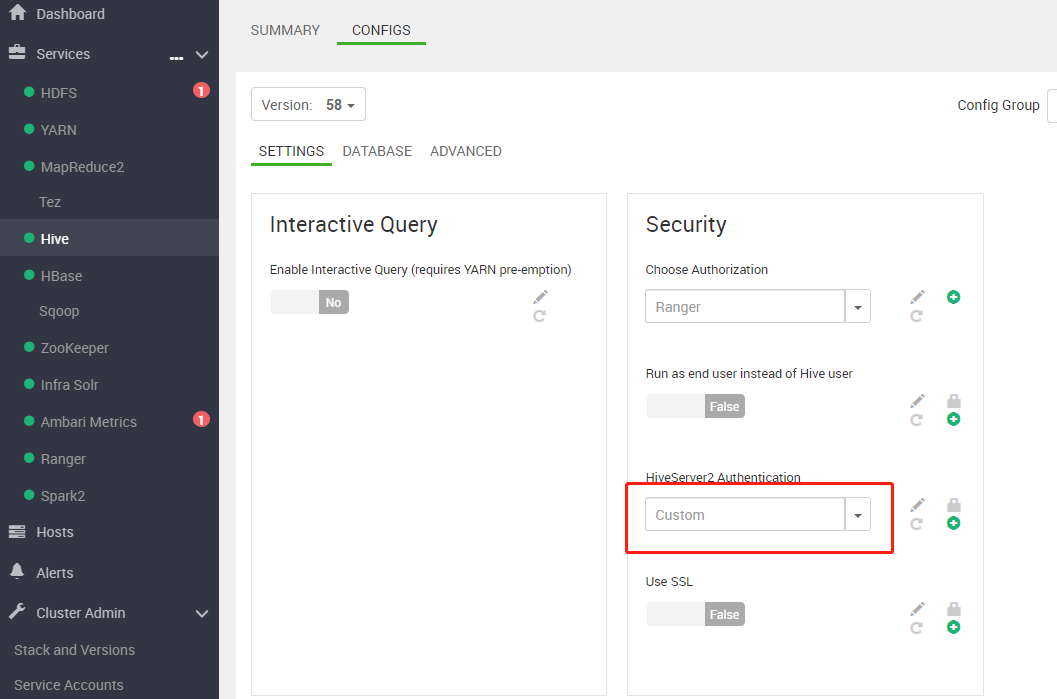Click the Config Group selector box
Screen dimensions: 1057x699
coord(1052,106)
